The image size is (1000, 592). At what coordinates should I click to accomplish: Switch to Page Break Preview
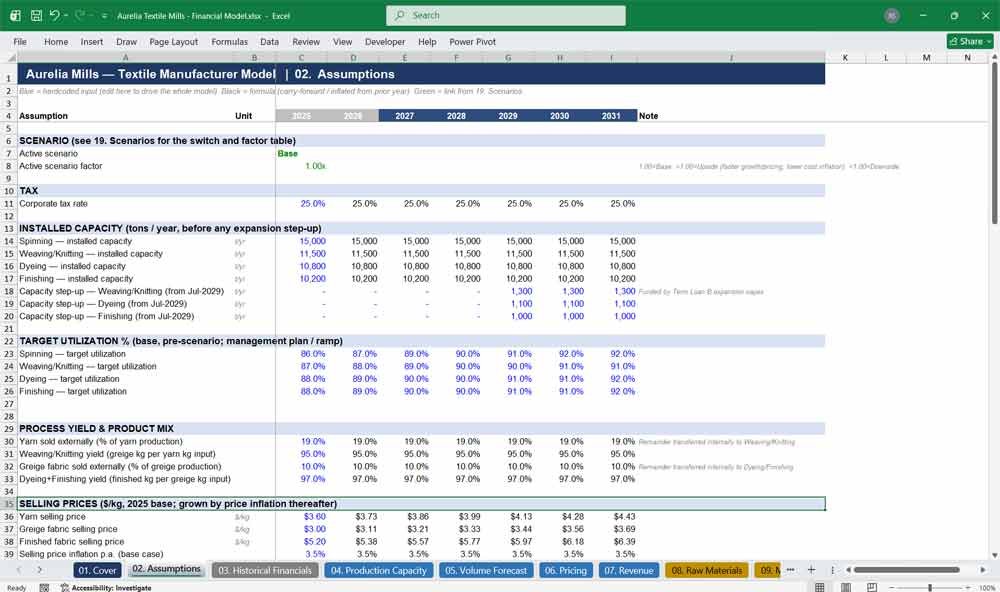[871, 587]
